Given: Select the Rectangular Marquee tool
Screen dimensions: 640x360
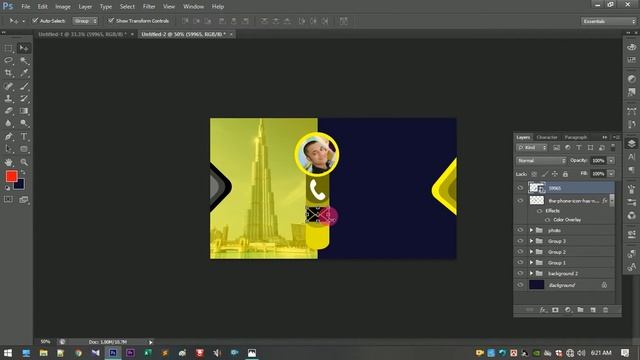Looking at the screenshot, I should [9, 48].
